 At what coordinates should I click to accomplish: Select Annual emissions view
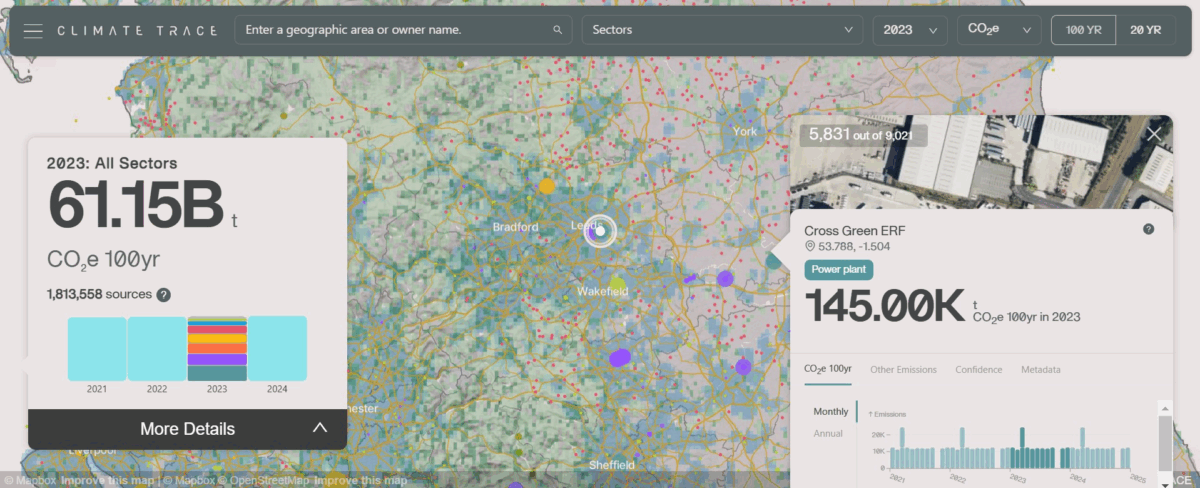826,433
